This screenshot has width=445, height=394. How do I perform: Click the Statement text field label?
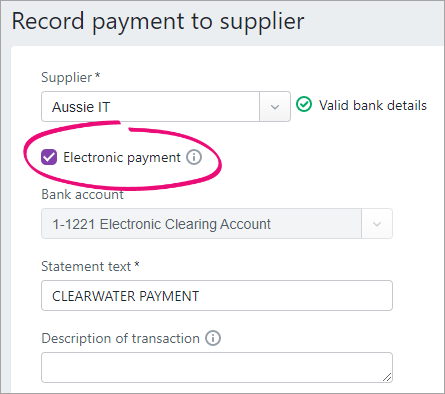pyautogui.click(x=90, y=266)
